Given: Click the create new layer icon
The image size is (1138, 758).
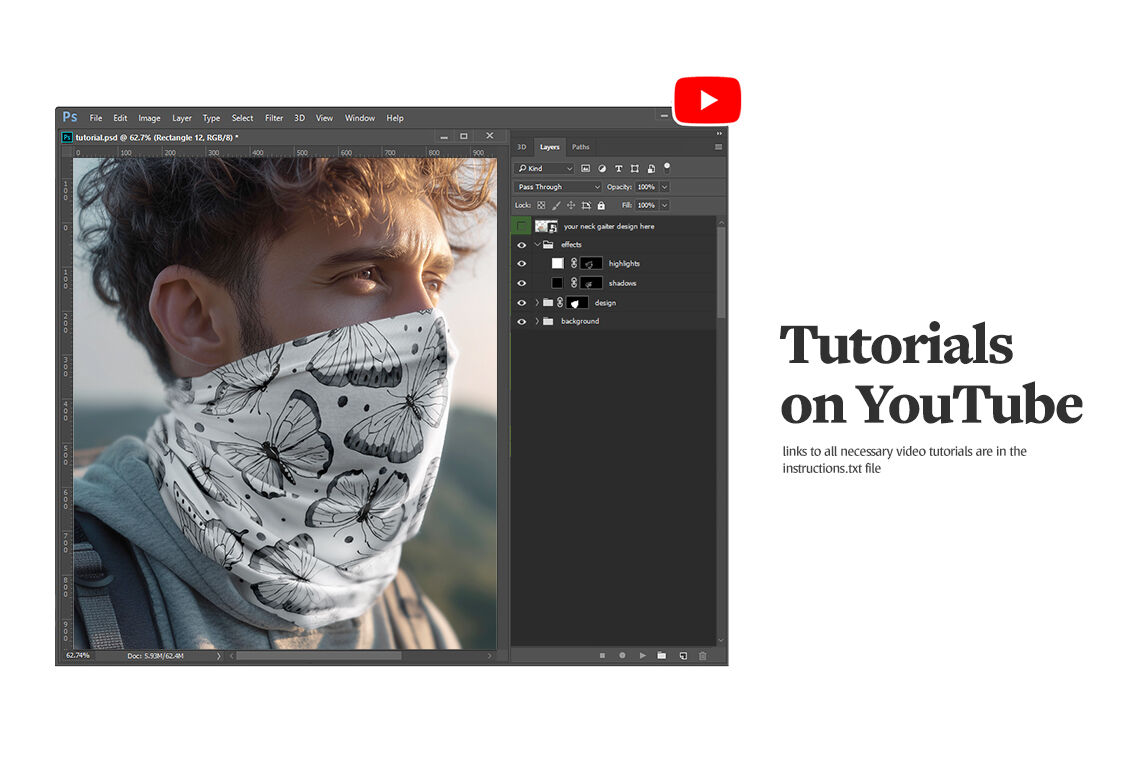Looking at the screenshot, I should coord(683,655).
